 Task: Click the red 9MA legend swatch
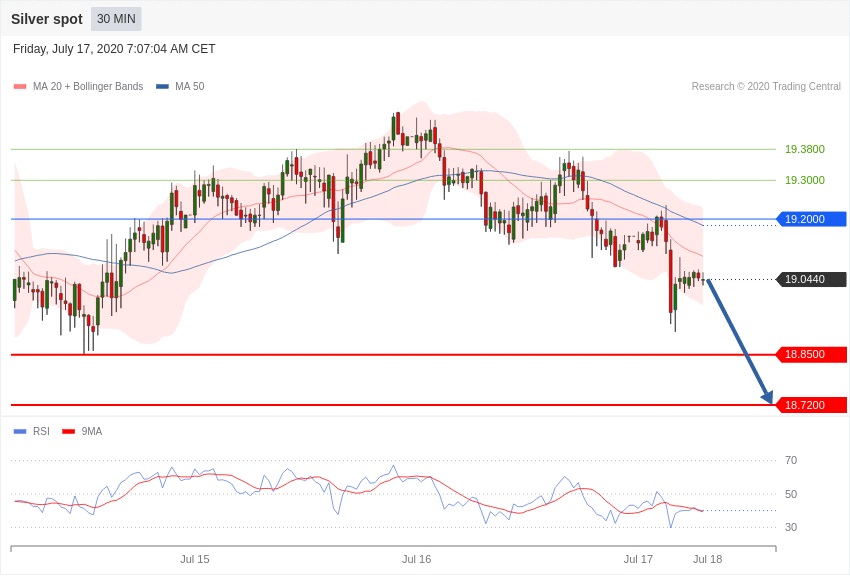point(68,432)
